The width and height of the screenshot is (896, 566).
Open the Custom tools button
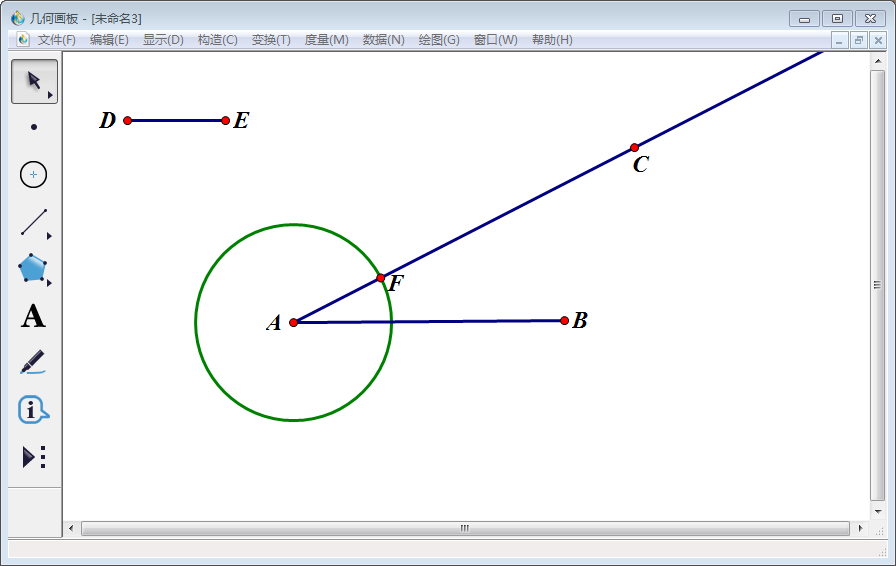coord(34,457)
